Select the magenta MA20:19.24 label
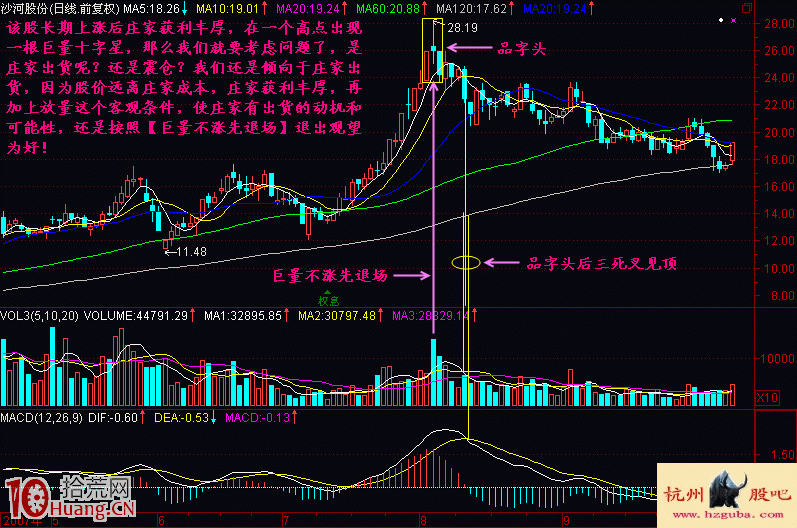This screenshot has width=797, height=528. (308, 9)
